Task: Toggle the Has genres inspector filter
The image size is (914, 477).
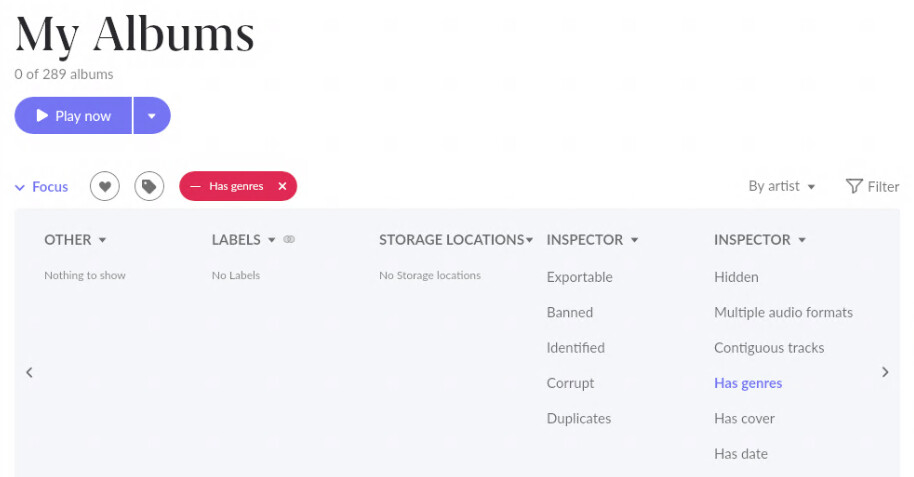Action: click(748, 383)
